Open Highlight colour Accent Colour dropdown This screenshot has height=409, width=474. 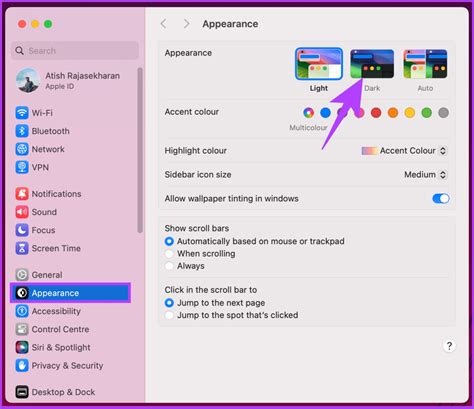point(404,151)
